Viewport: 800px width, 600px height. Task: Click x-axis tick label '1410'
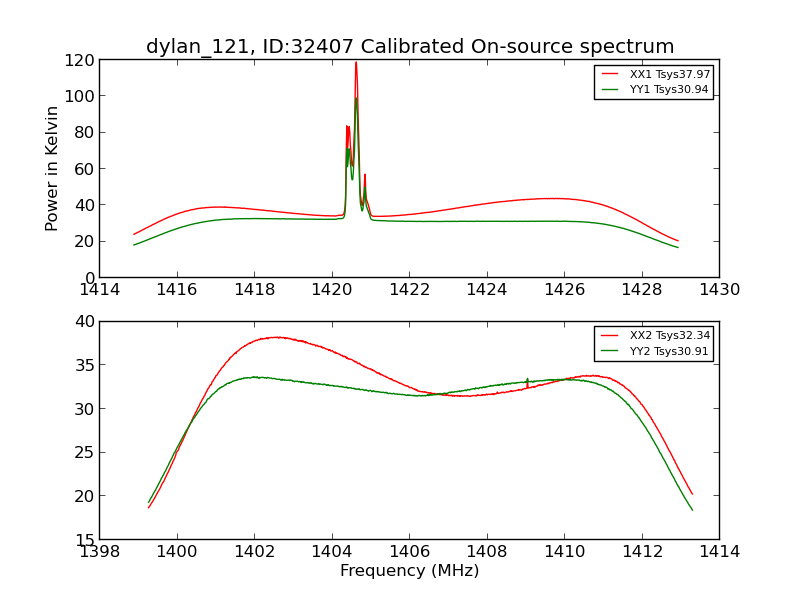(x=565, y=552)
